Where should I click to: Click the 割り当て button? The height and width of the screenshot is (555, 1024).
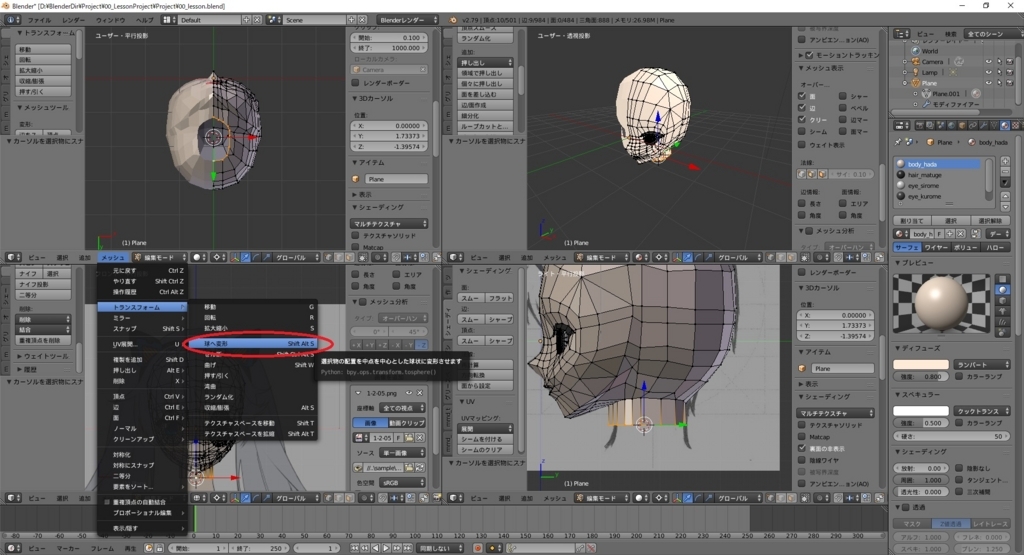click(x=912, y=220)
